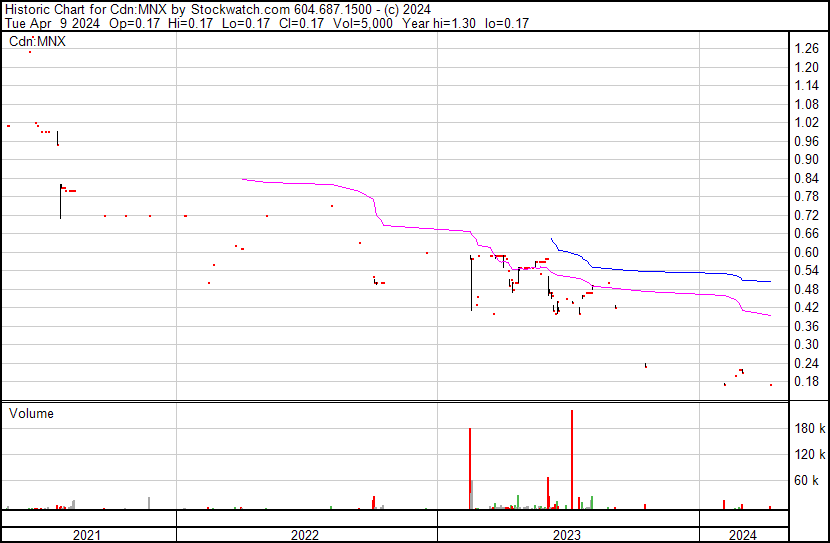Click the 2021 year label
Screen dimensions: 830x543
86,535
